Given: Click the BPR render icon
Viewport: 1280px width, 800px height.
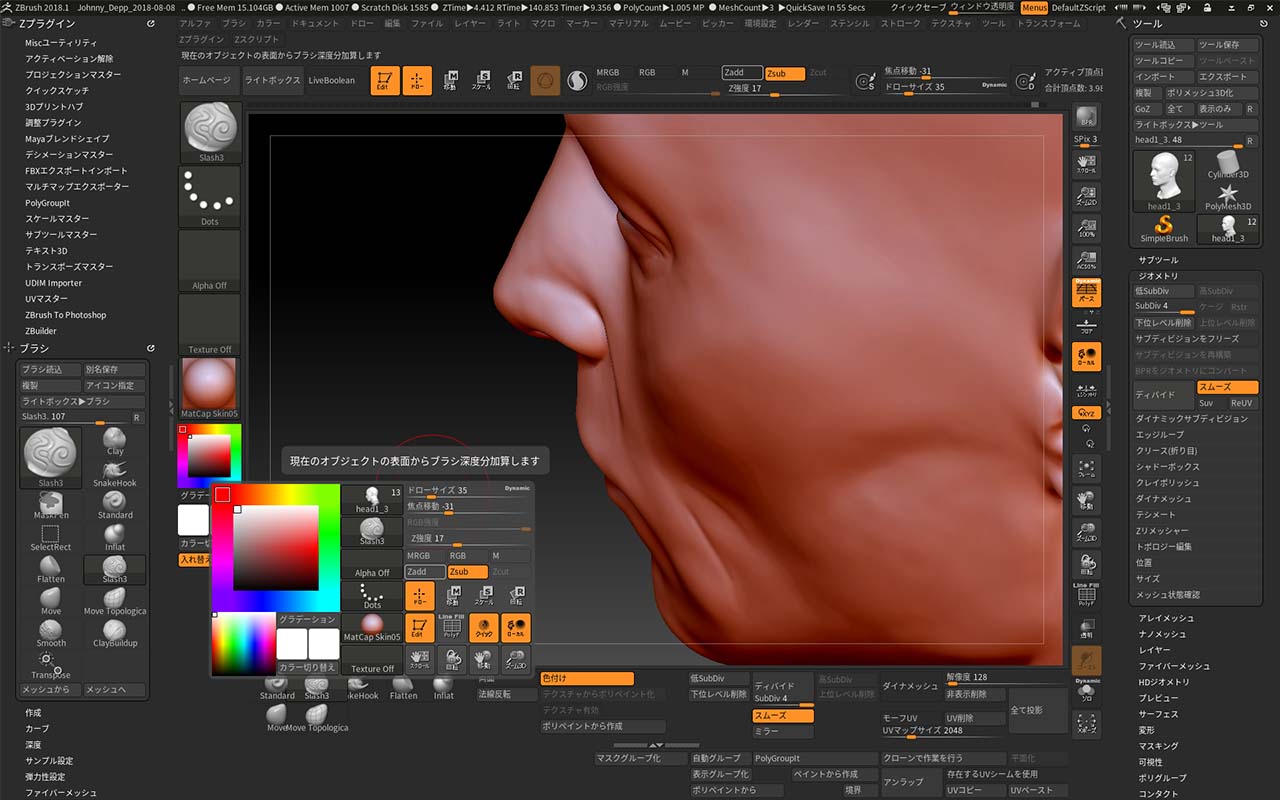Looking at the screenshot, I should [1086, 118].
